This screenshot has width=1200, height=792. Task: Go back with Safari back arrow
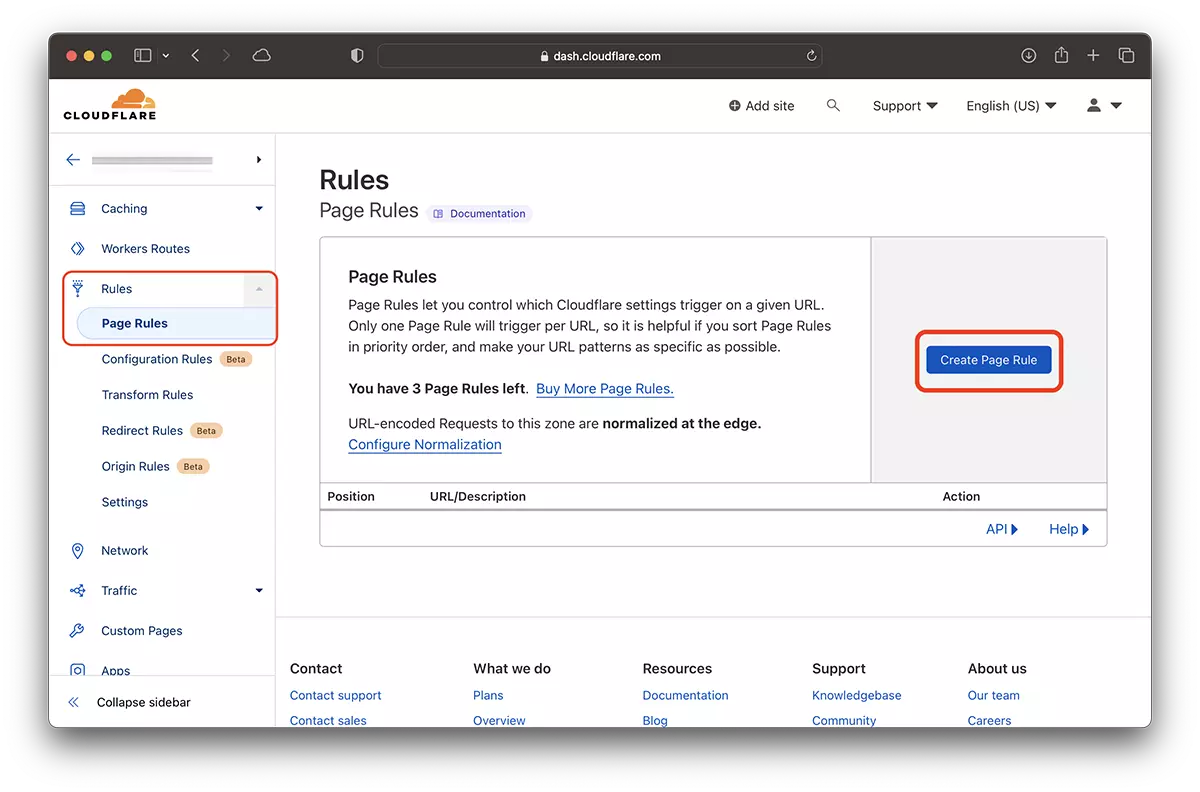pos(195,56)
